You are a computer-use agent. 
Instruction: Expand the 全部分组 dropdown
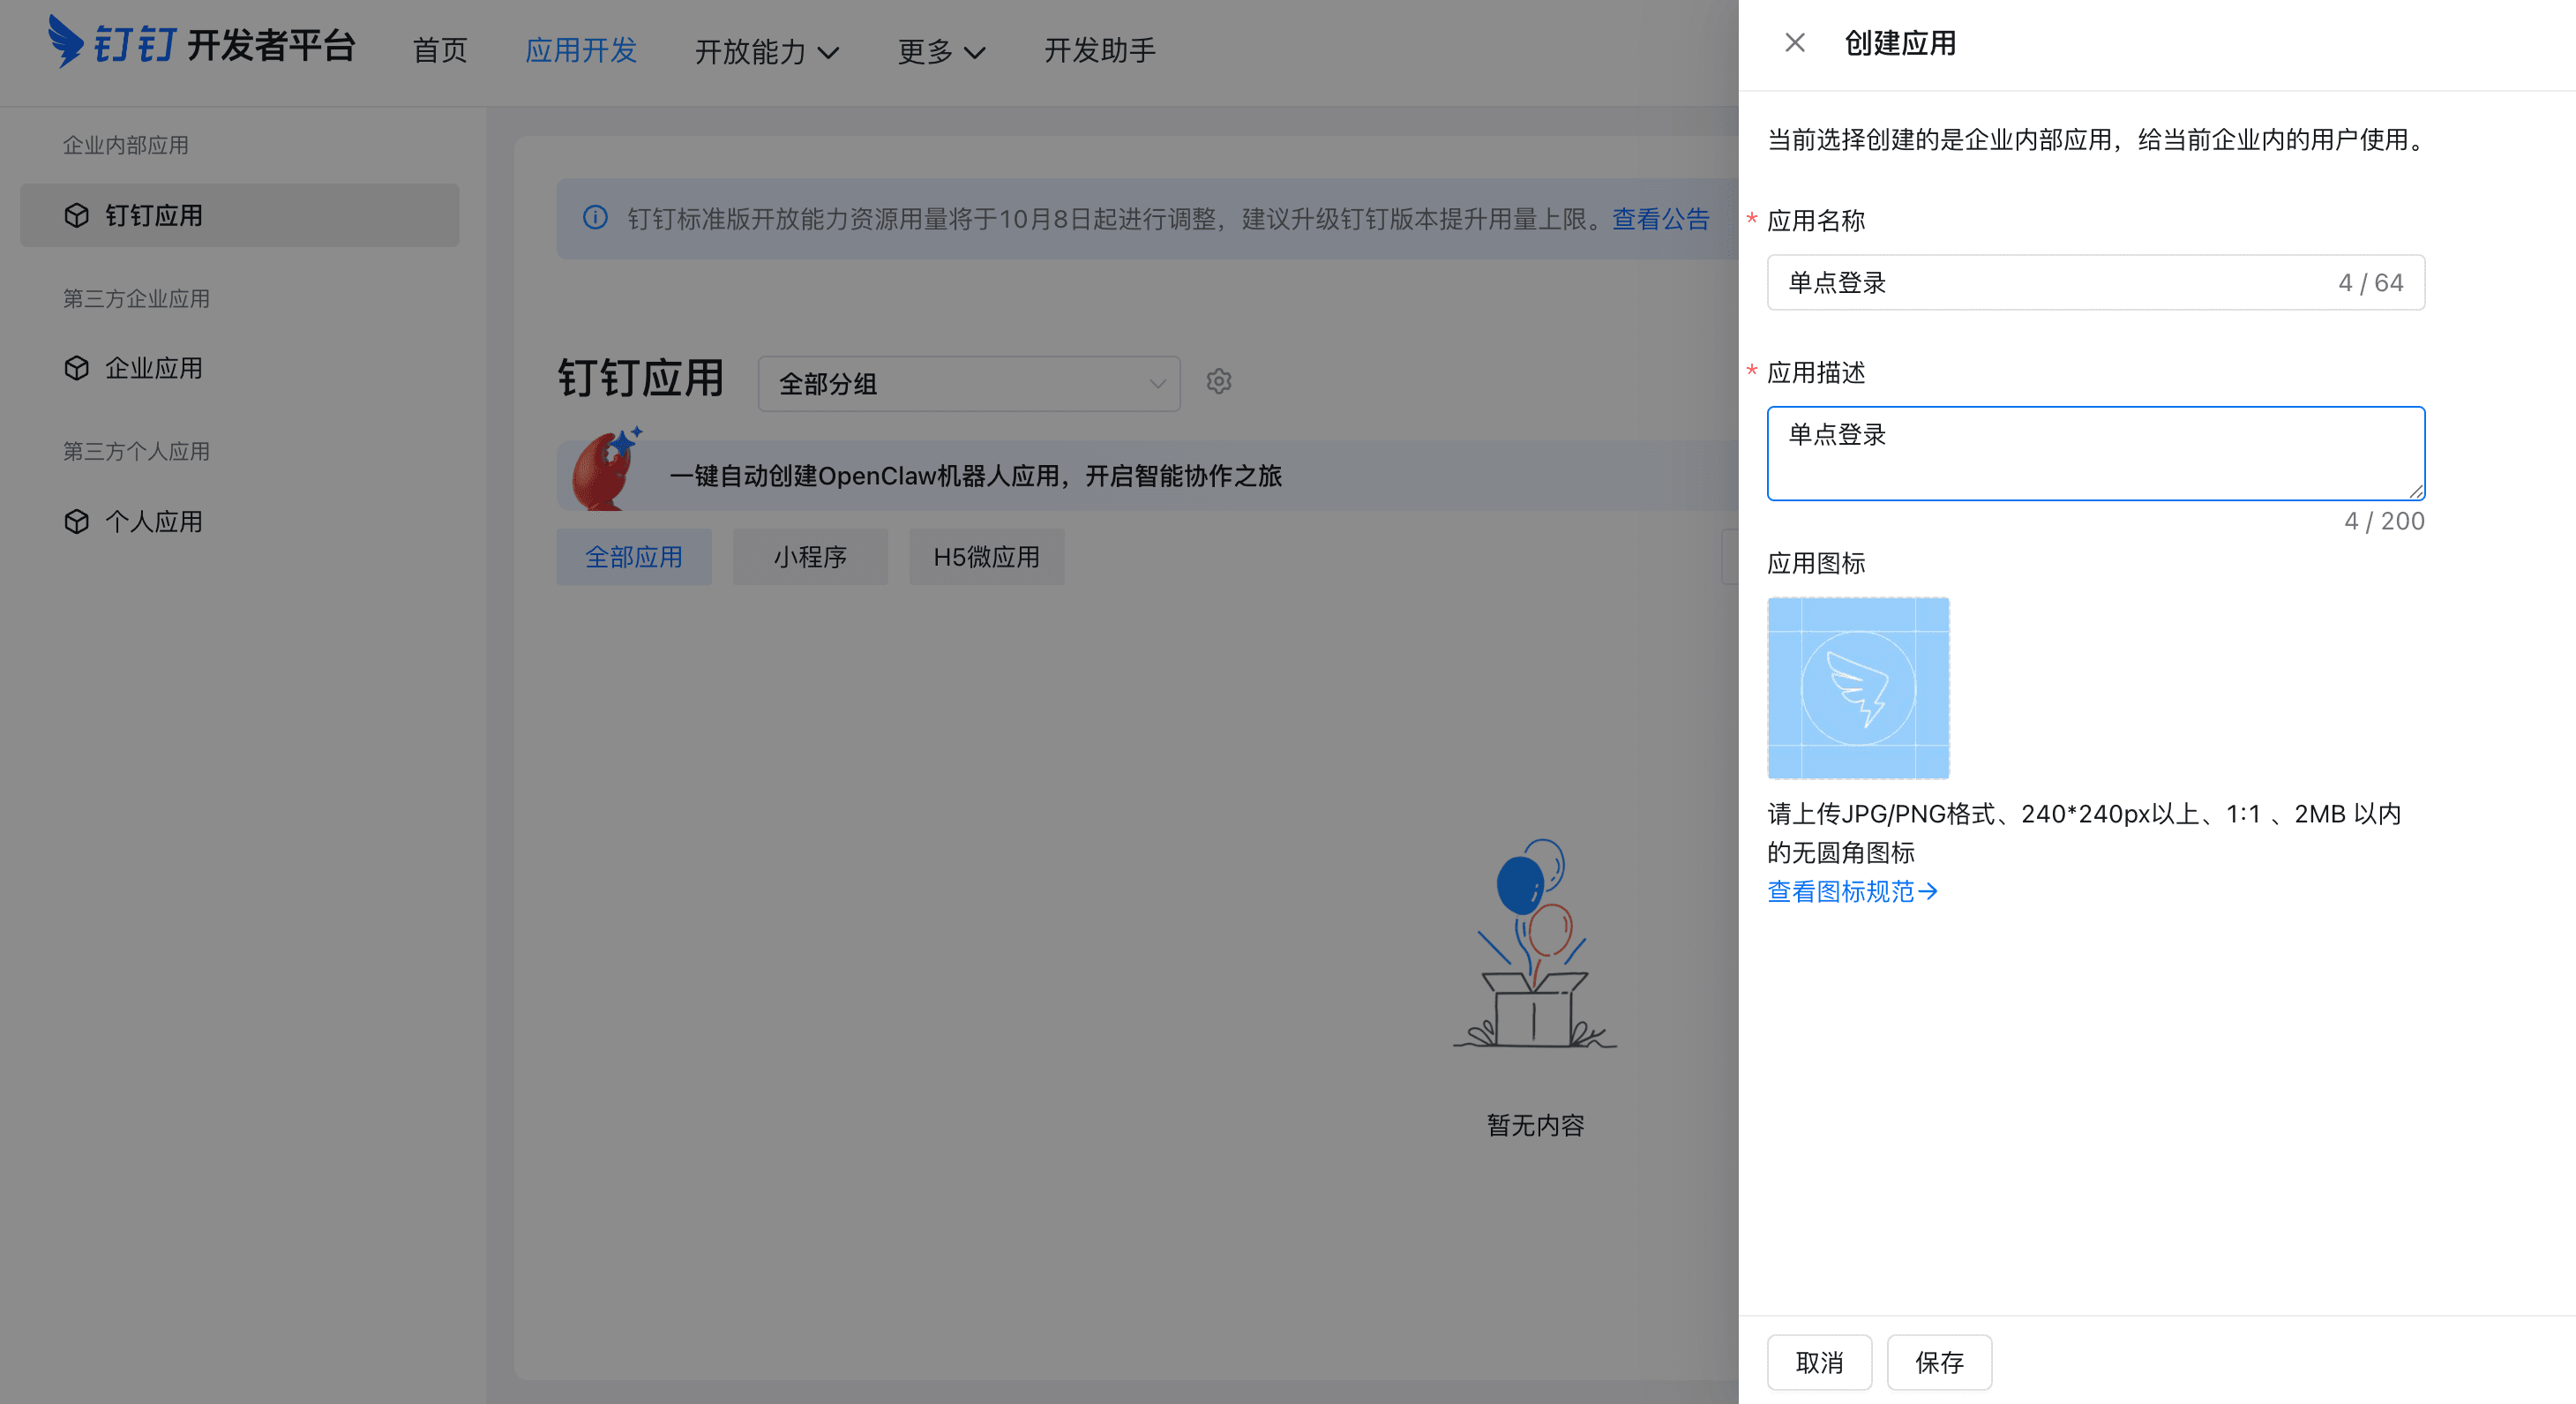(968, 383)
